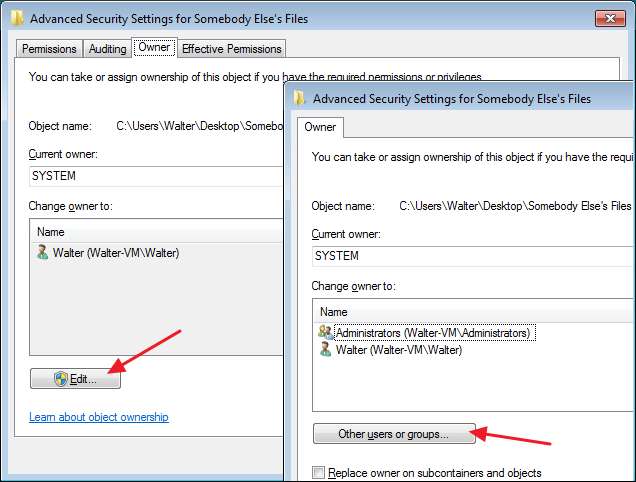The height and width of the screenshot is (482, 636).
Task: Click the folder icon in the front dialog title bar
Action: 298,98
